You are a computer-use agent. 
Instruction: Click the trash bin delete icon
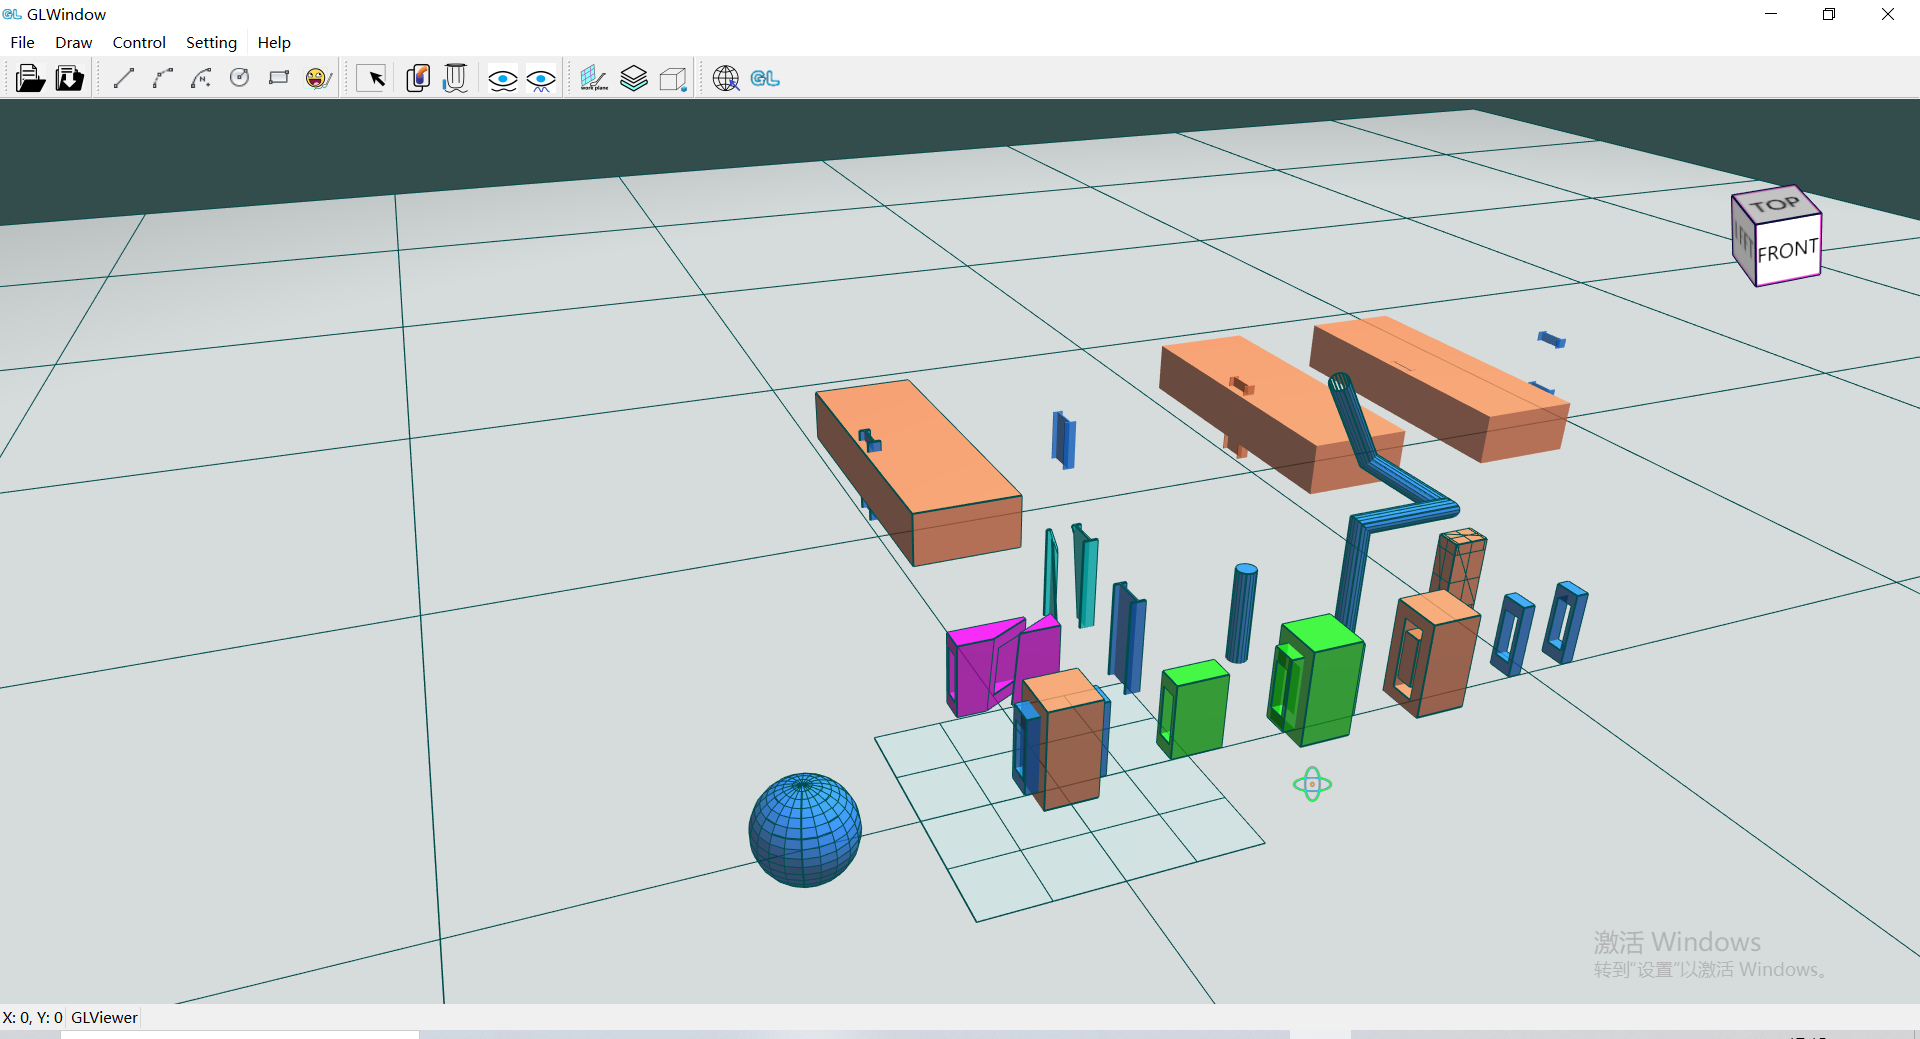(455, 78)
